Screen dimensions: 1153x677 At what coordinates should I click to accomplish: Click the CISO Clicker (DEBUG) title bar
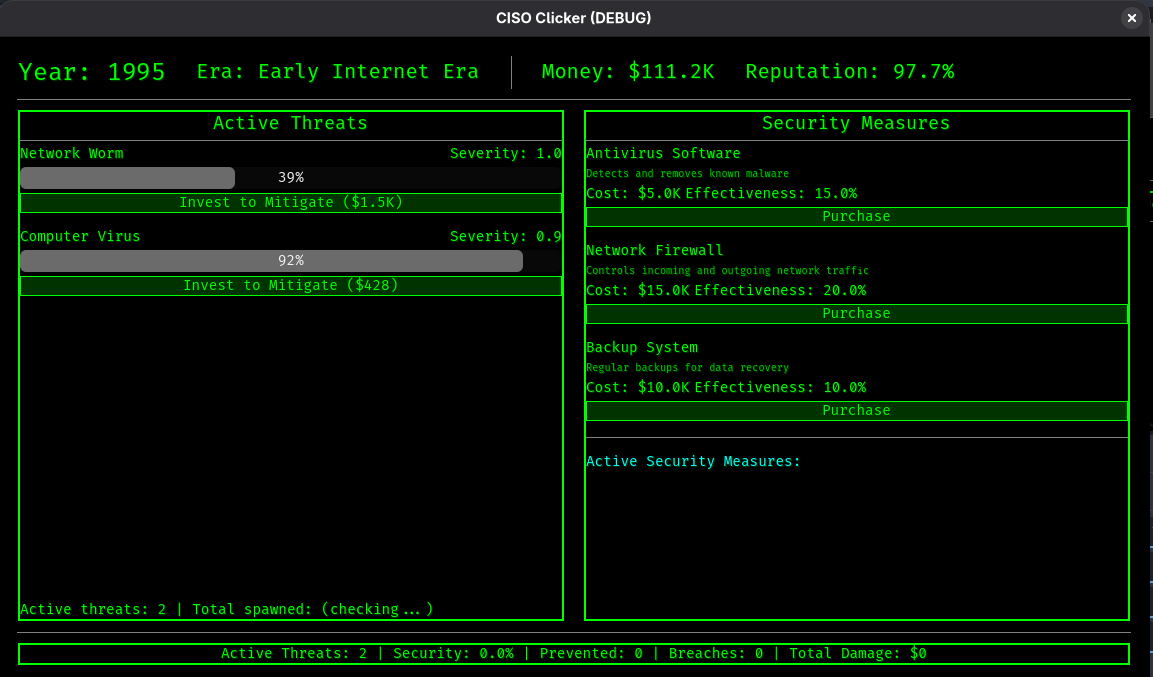point(574,18)
